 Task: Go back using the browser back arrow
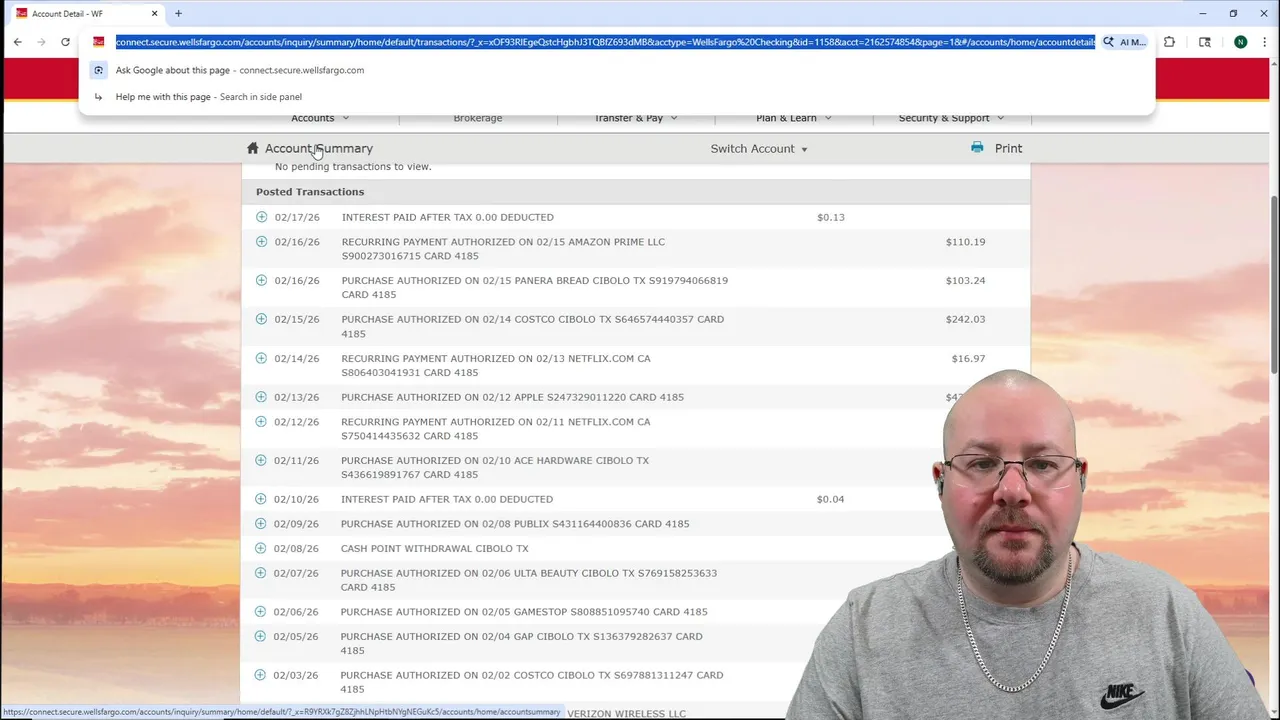tap(18, 42)
